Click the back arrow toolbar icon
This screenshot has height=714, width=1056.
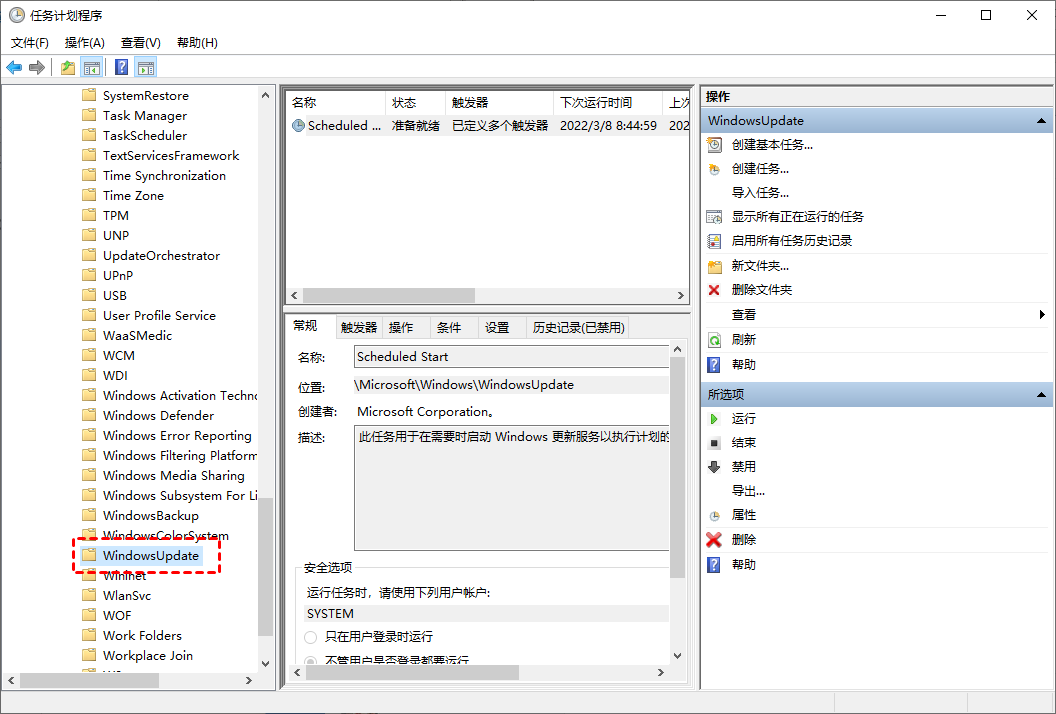[14, 67]
